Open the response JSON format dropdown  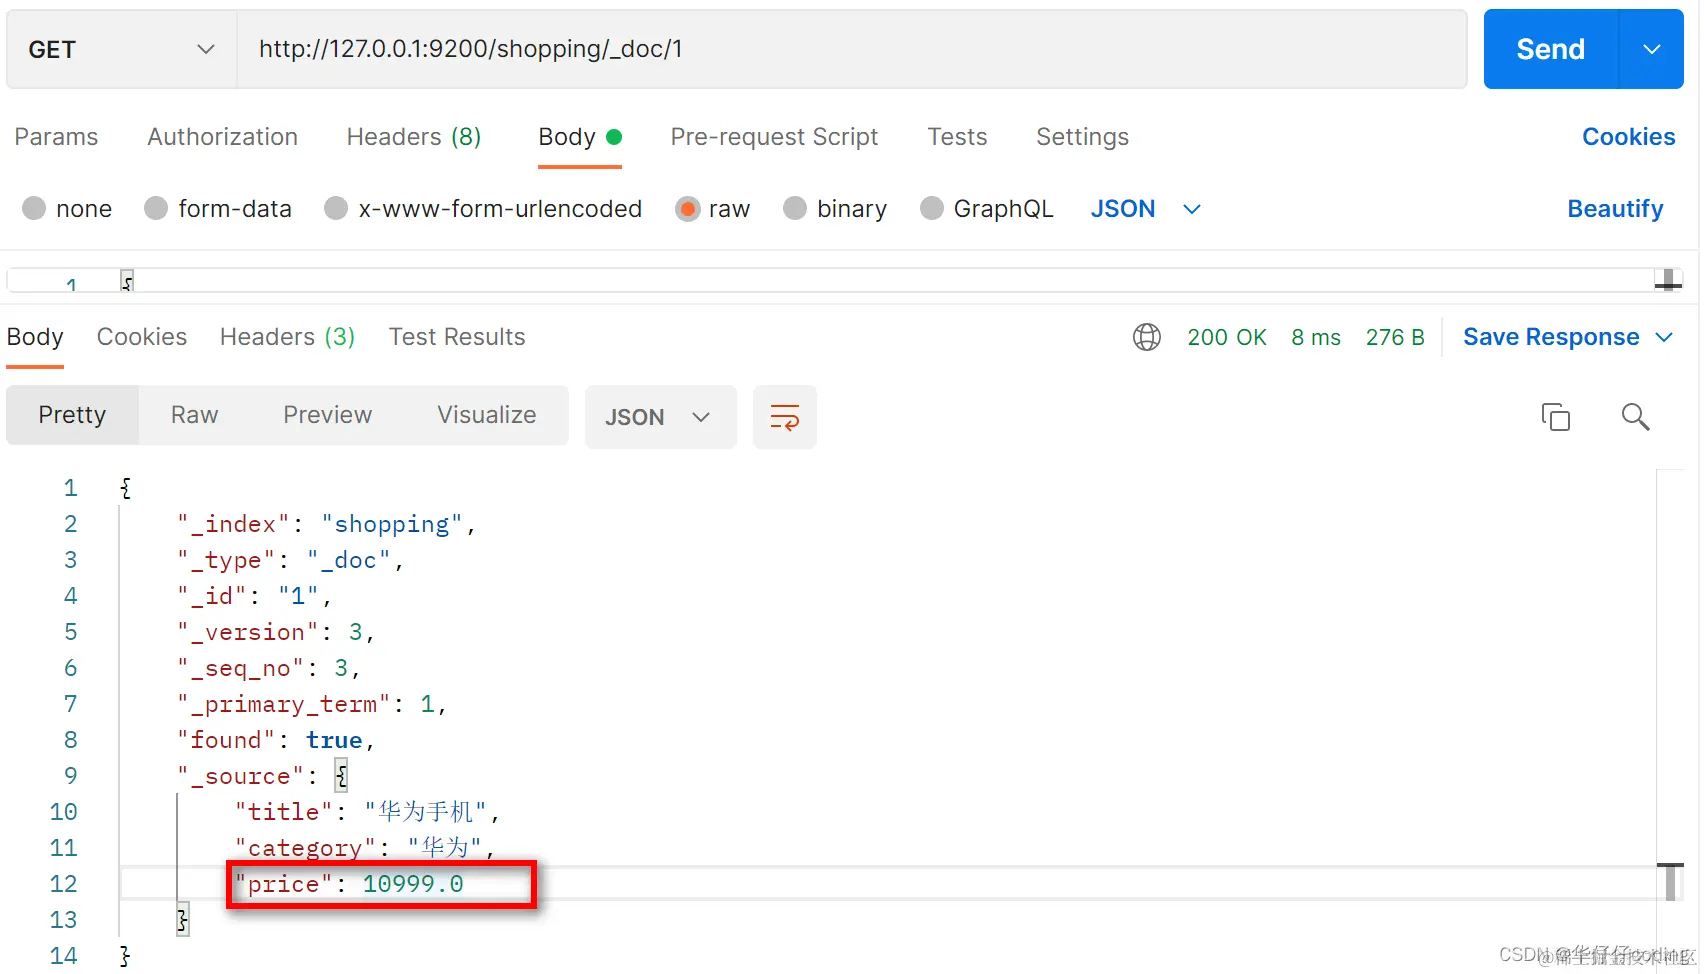(x=660, y=417)
